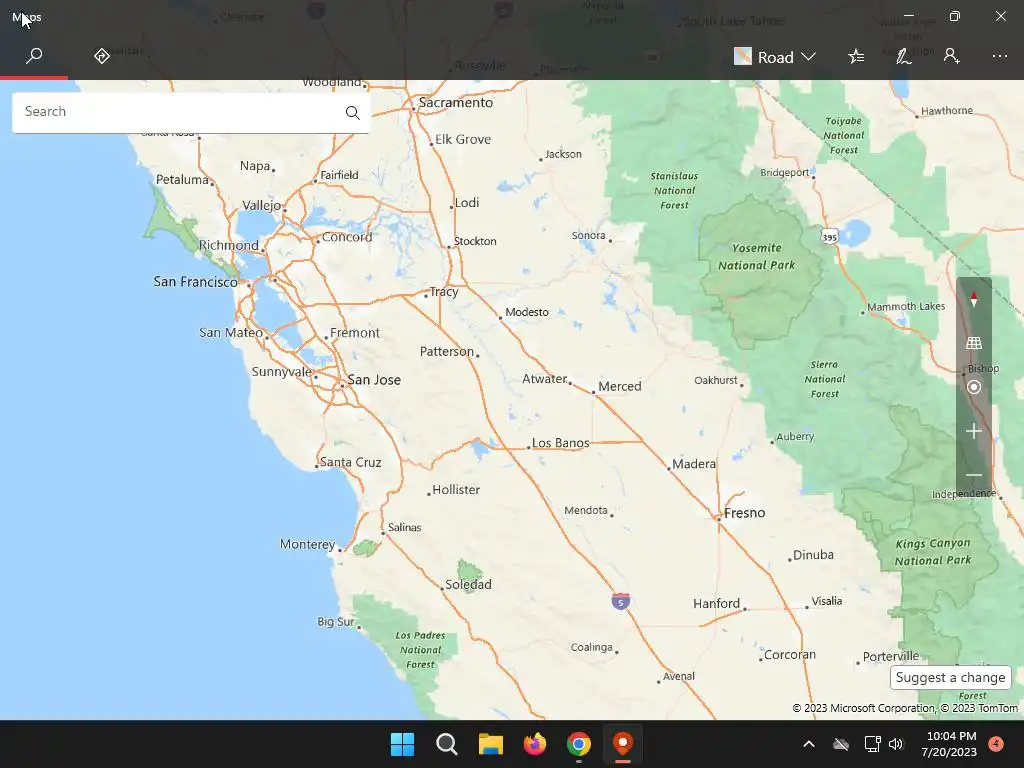Show hidden system tray icons chevron

pos(808,744)
